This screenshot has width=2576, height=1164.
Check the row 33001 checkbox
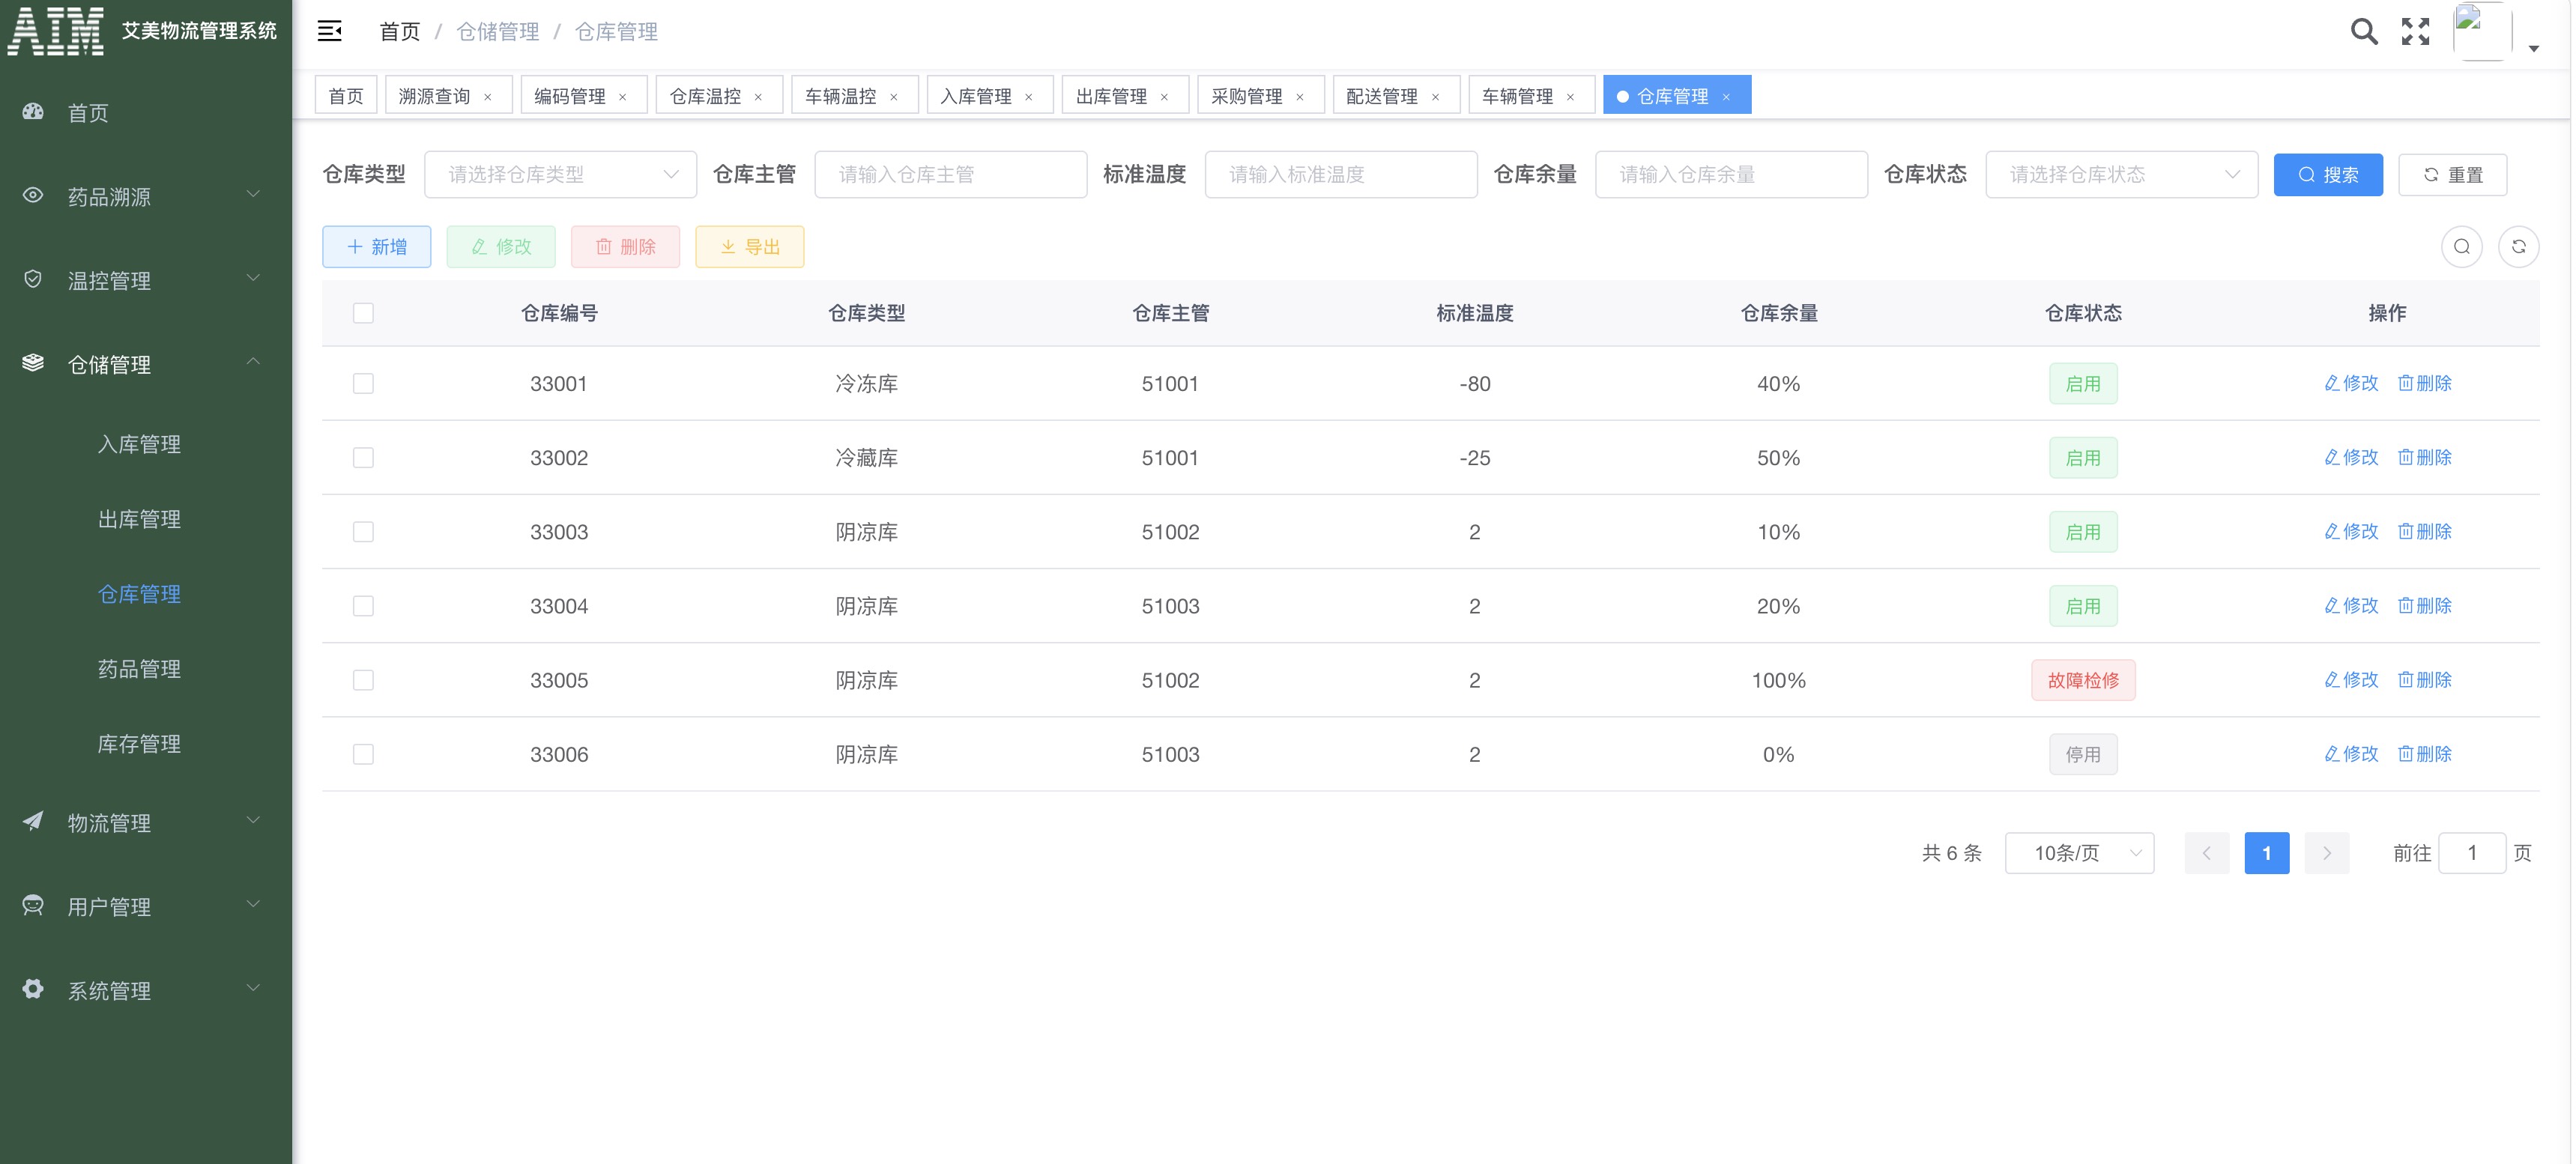pos(363,383)
